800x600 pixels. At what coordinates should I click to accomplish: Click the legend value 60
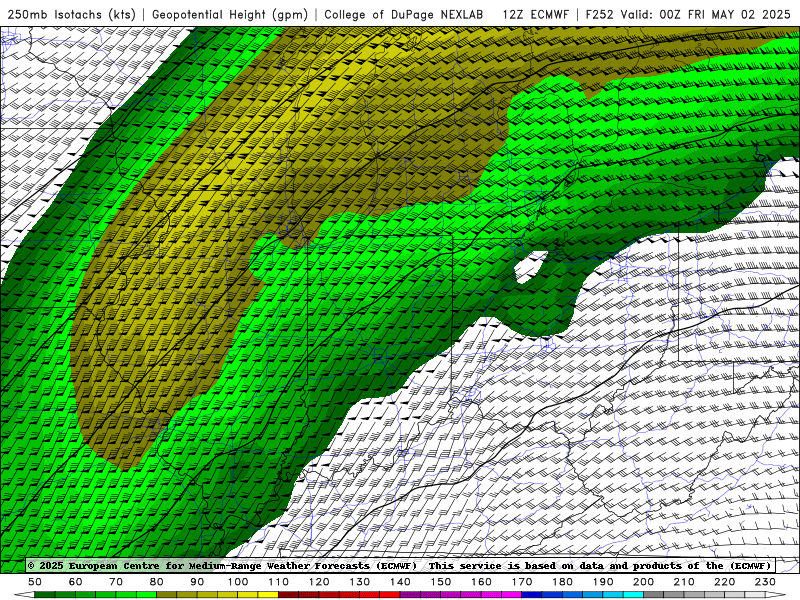coord(76,582)
